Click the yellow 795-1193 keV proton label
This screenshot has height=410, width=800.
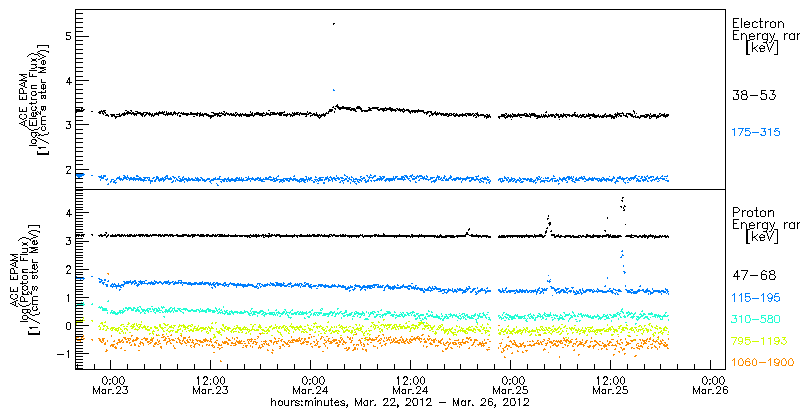coord(760,341)
